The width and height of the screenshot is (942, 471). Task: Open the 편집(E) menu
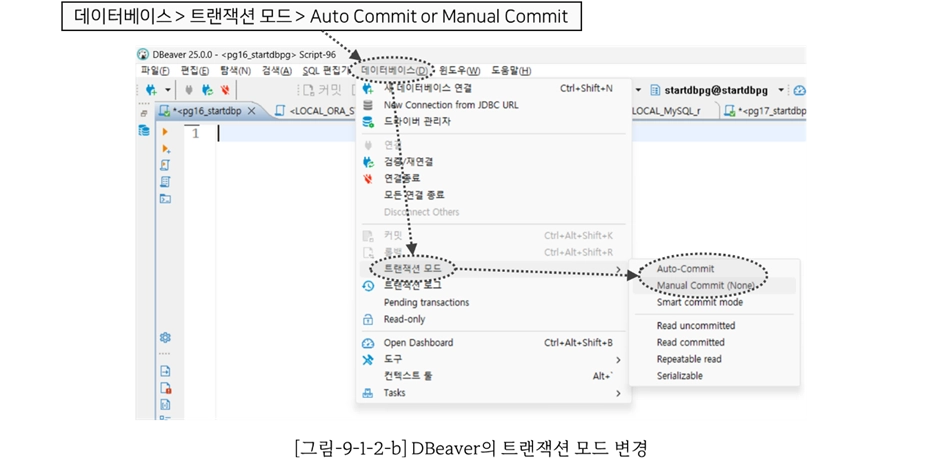tap(195, 70)
